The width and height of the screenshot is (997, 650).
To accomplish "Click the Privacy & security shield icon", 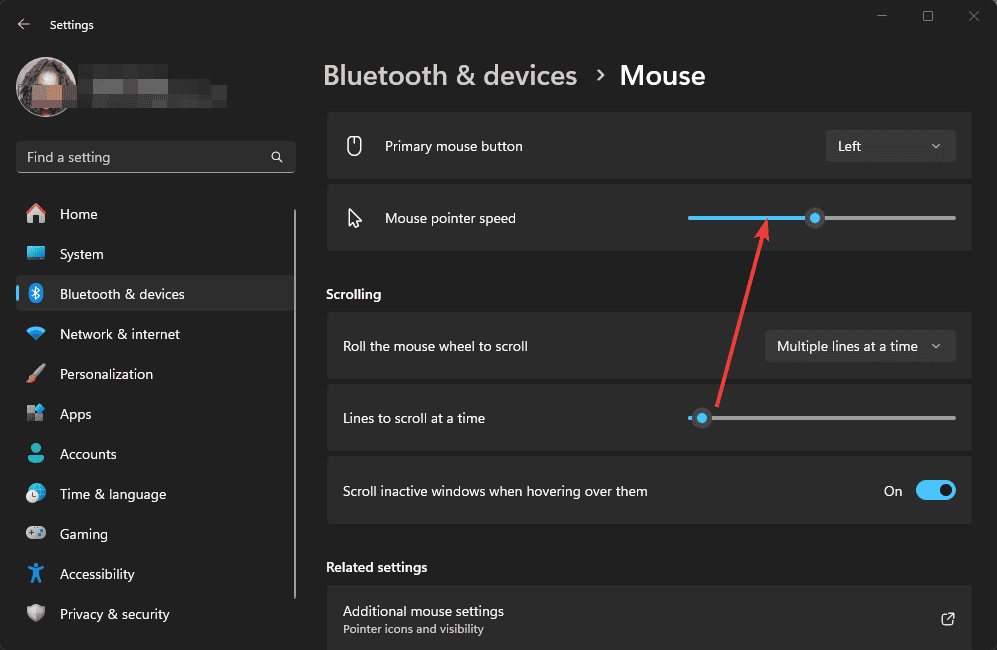I will click(x=36, y=614).
